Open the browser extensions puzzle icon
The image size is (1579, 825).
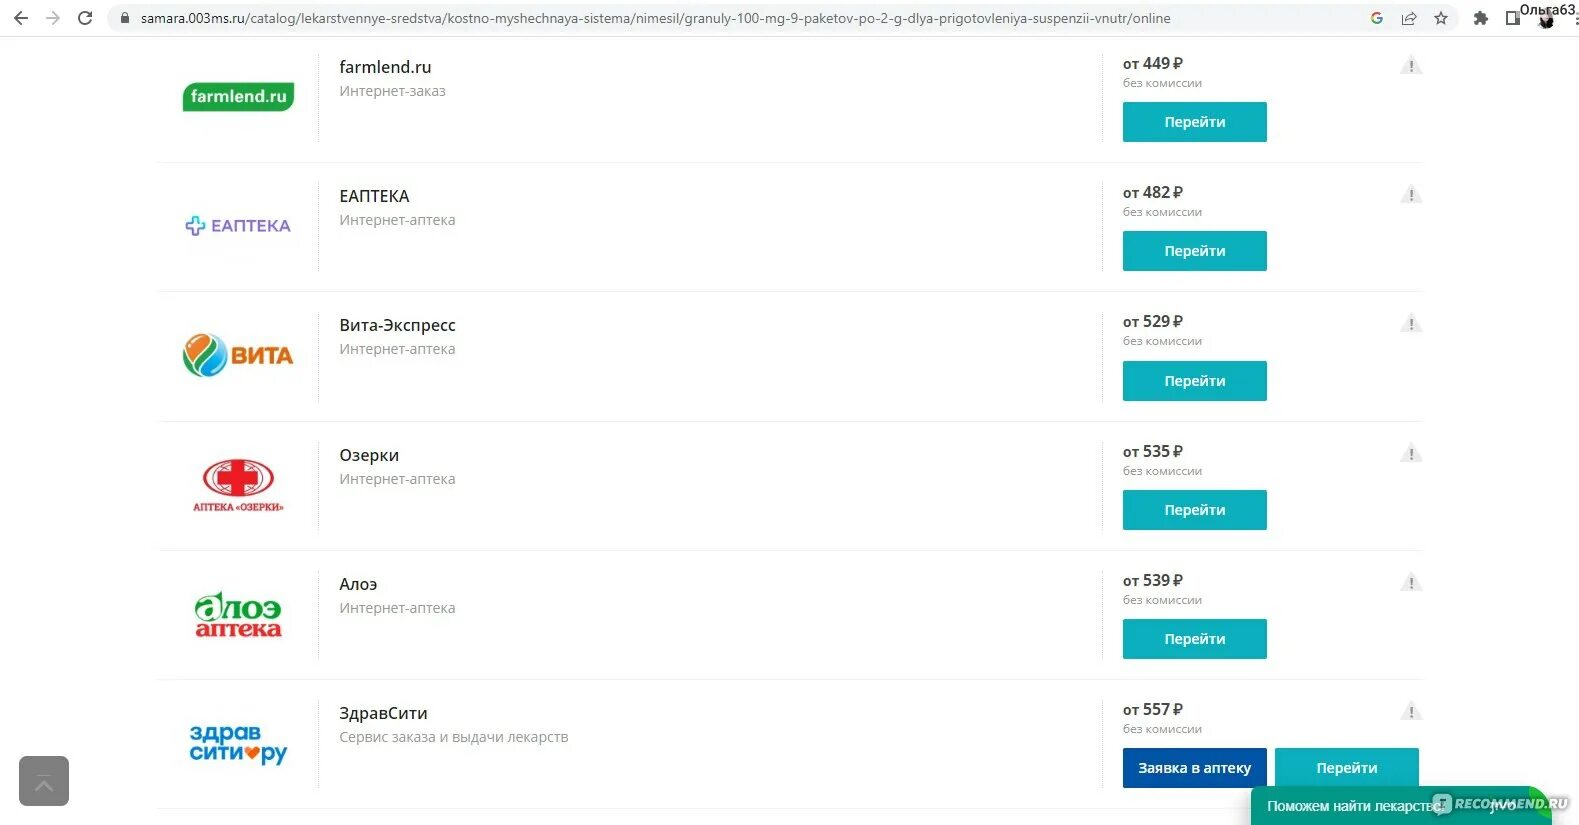coord(1481,18)
